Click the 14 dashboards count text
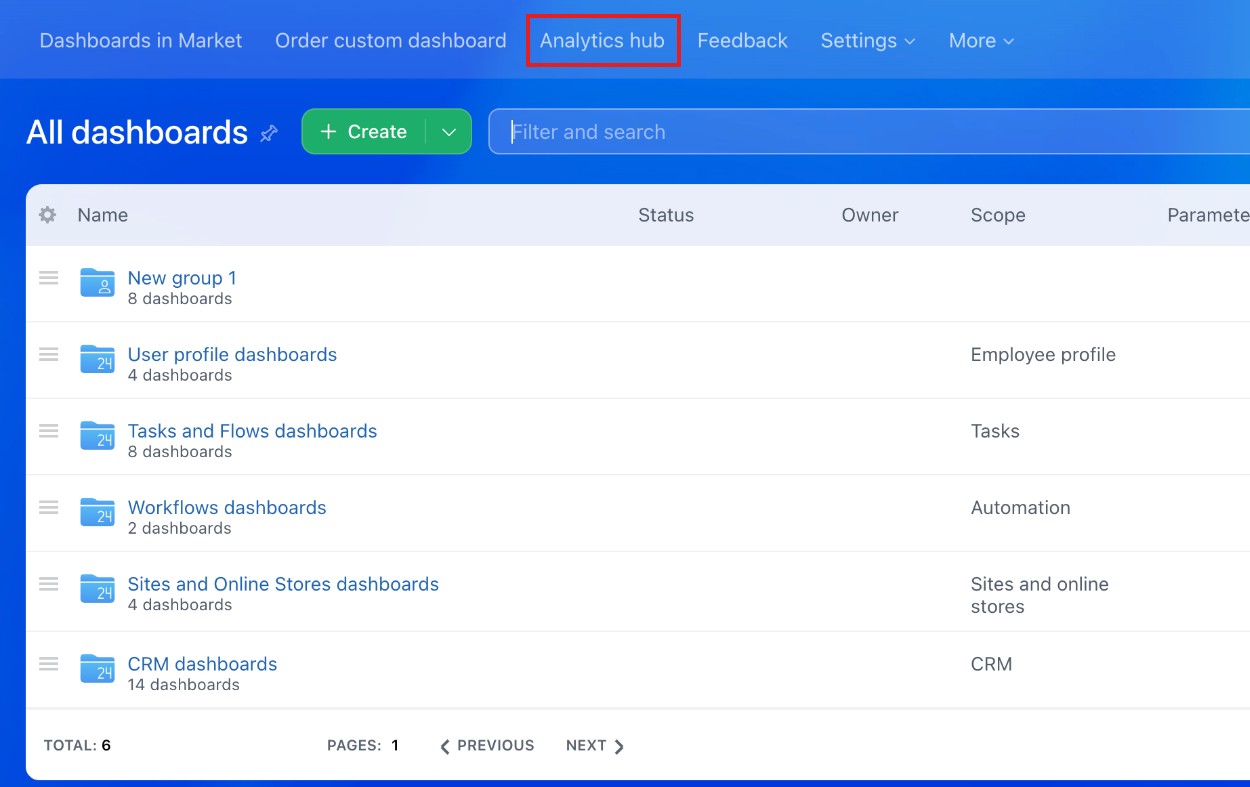The image size is (1250, 787). click(184, 685)
